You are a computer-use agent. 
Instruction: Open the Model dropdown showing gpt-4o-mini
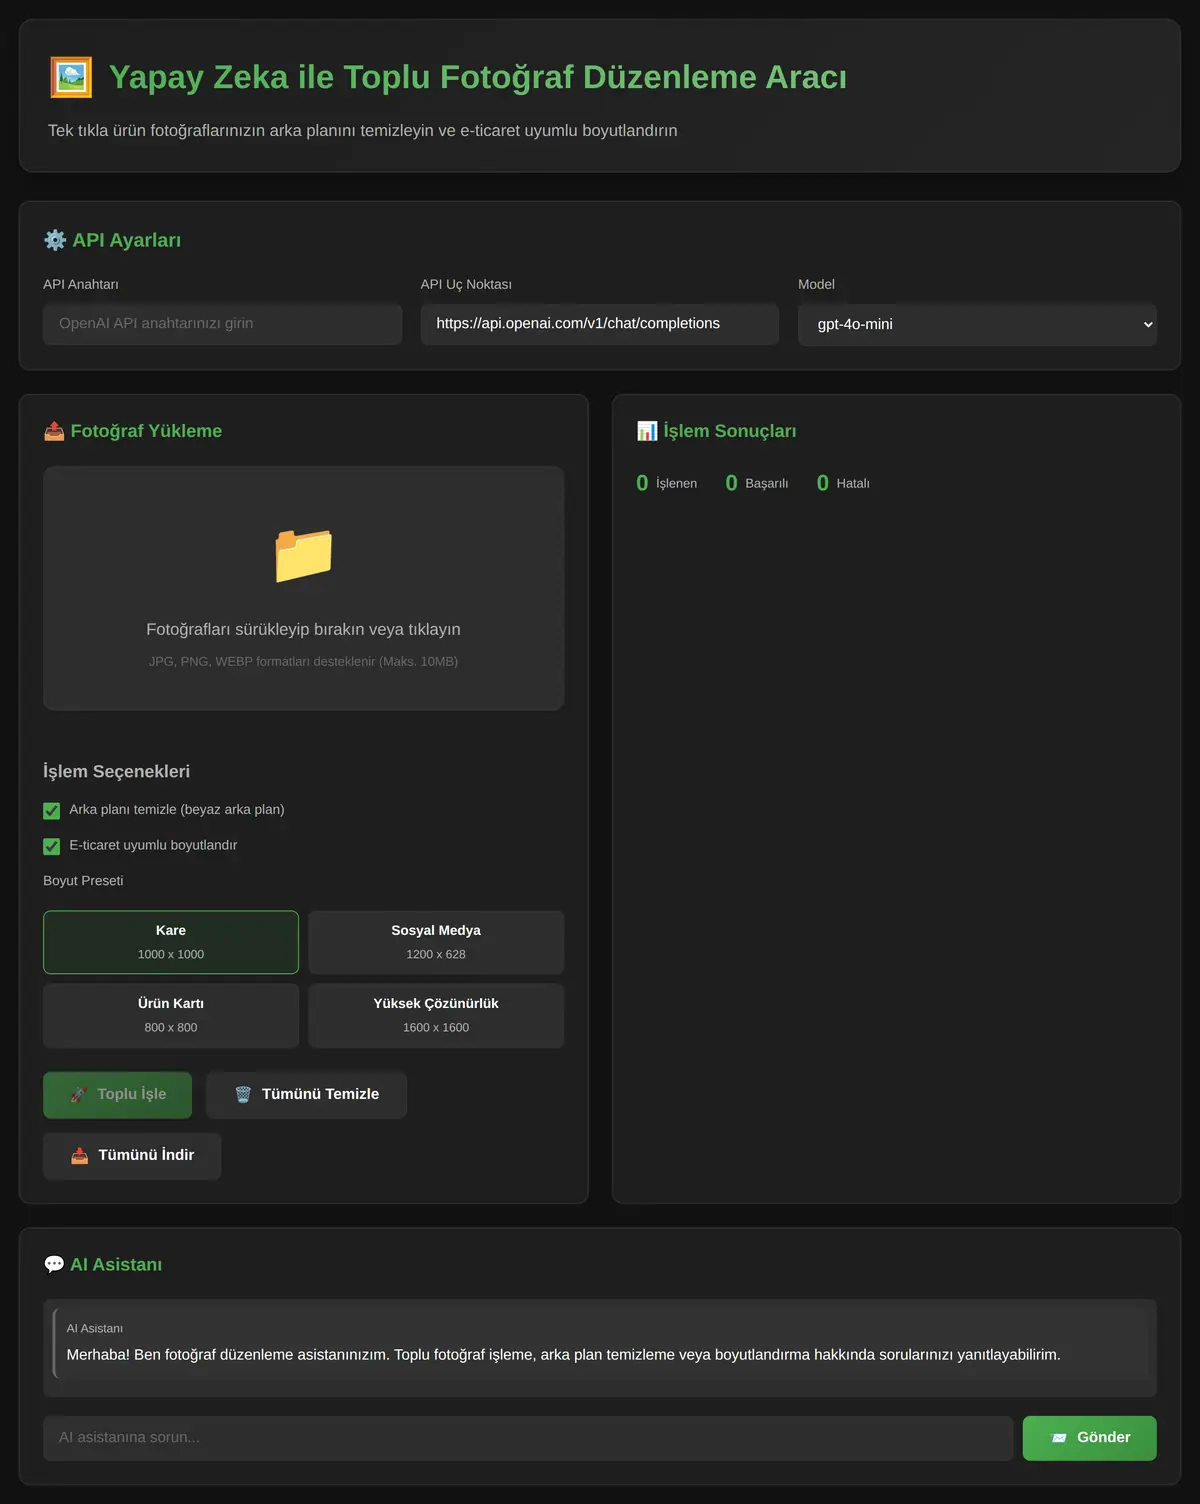(977, 325)
